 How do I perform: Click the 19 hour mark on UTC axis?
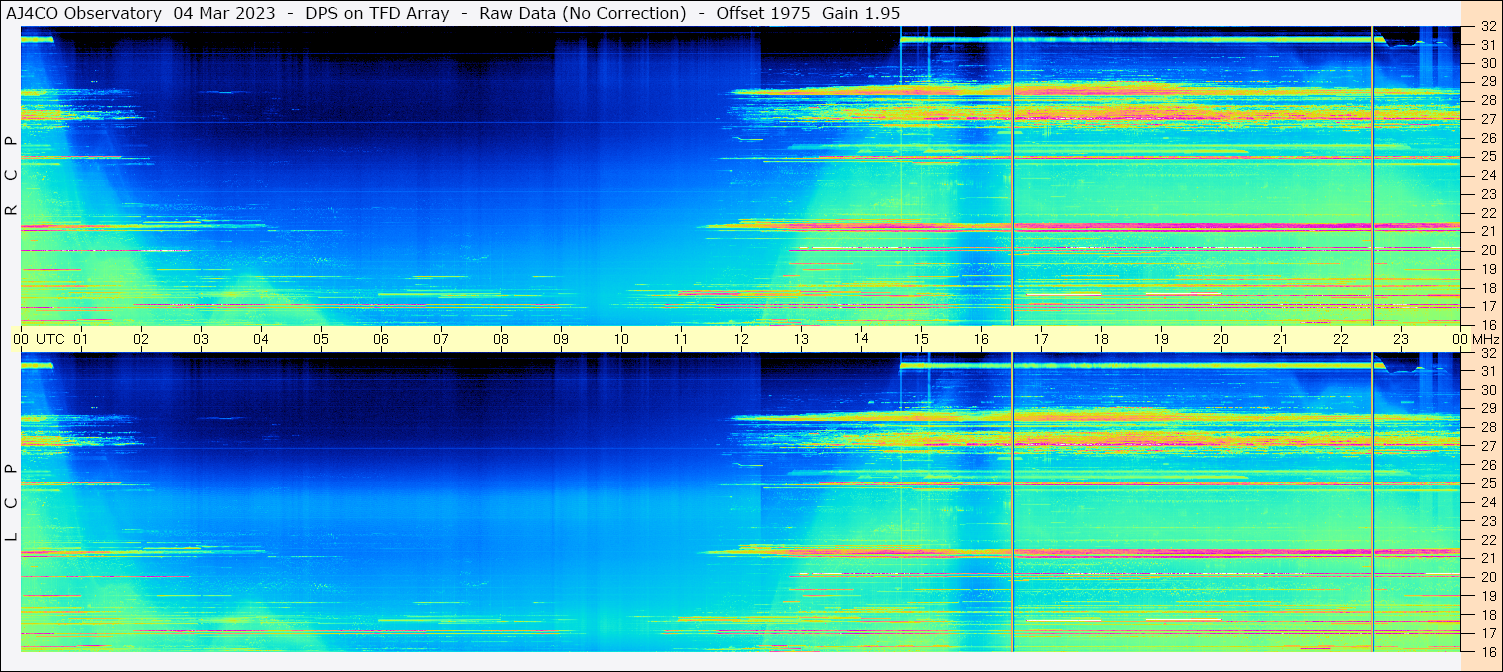click(1161, 339)
